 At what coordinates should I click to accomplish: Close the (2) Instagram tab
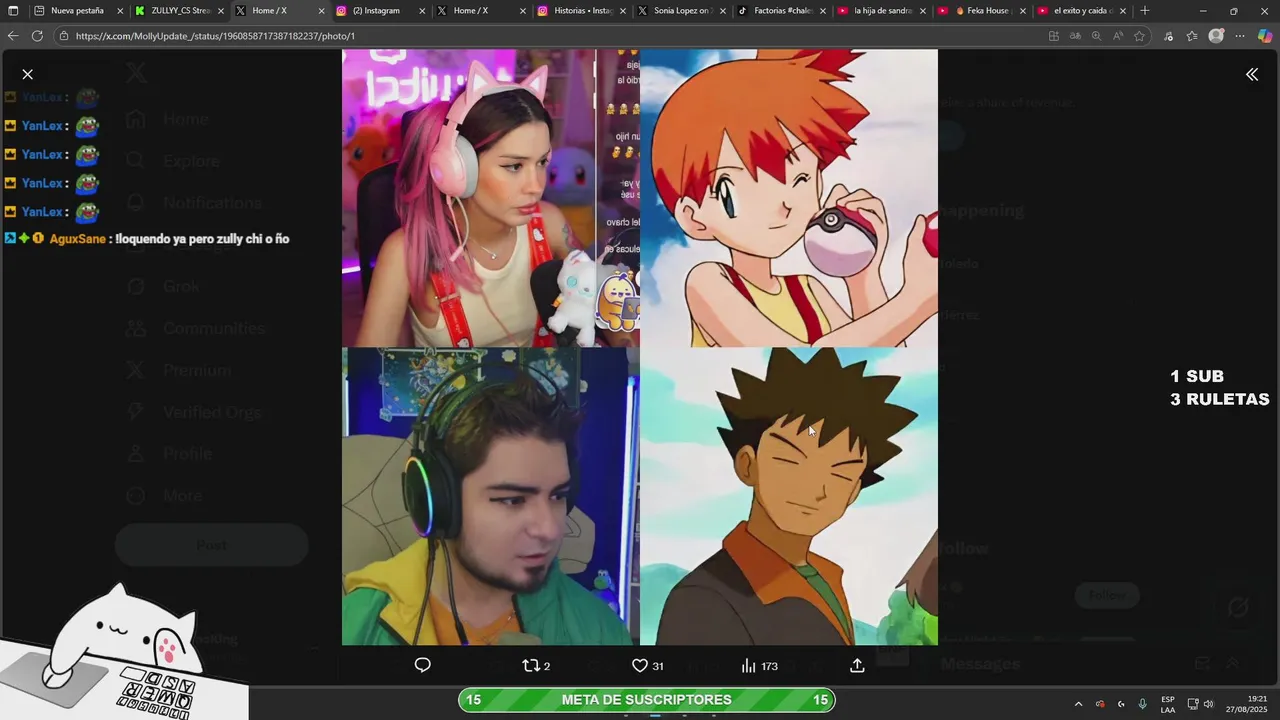422,11
